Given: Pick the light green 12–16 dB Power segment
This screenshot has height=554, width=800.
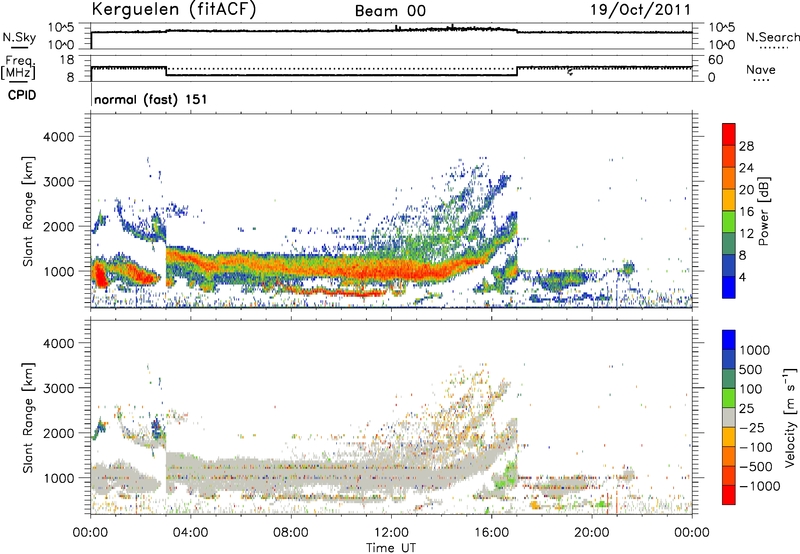Looking at the screenshot, I should [x=729, y=222].
